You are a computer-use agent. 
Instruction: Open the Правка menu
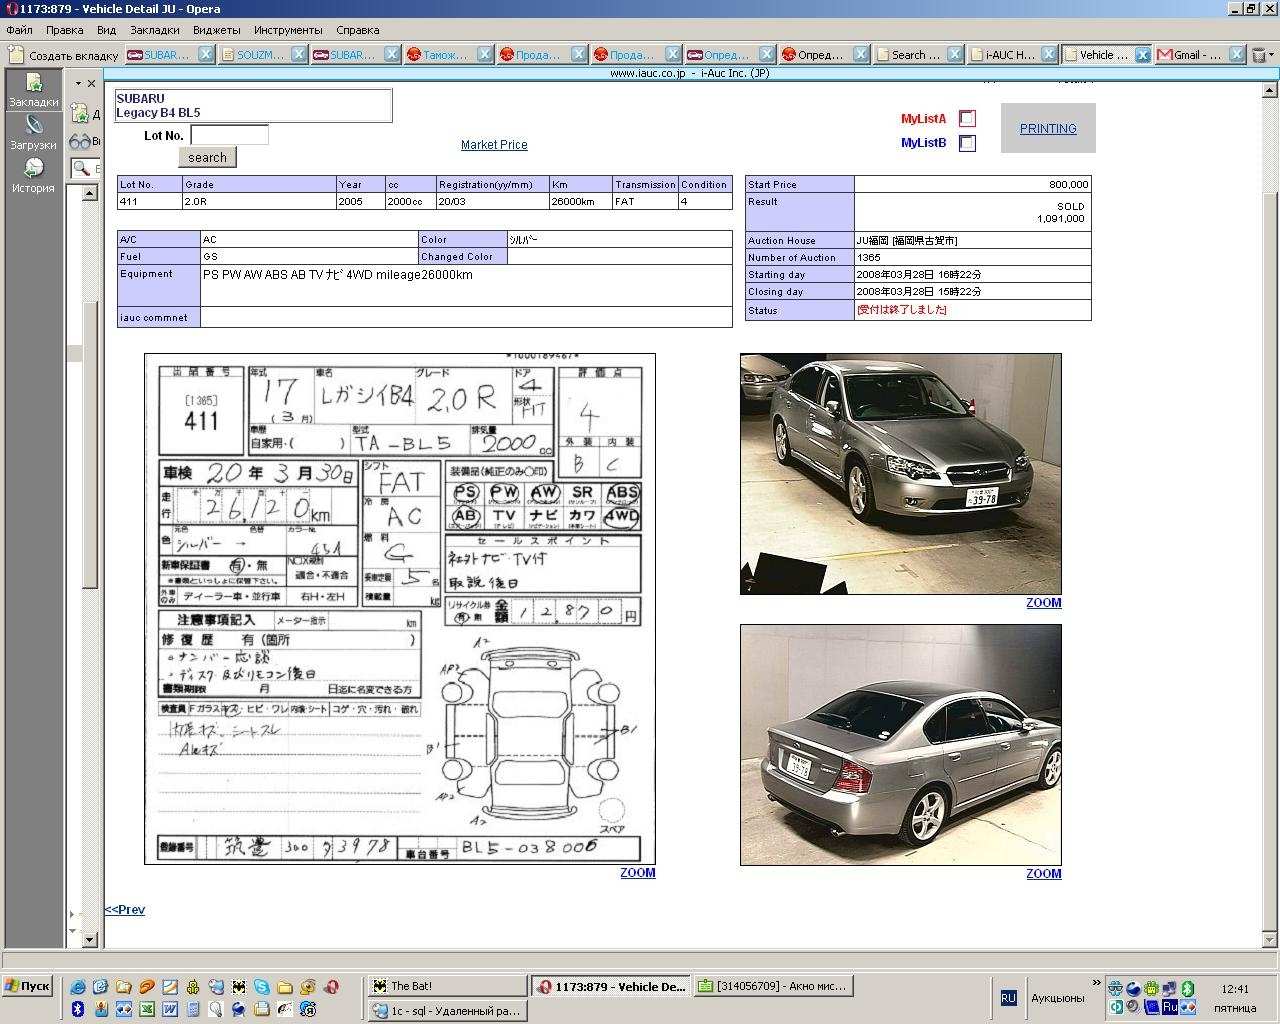65,30
